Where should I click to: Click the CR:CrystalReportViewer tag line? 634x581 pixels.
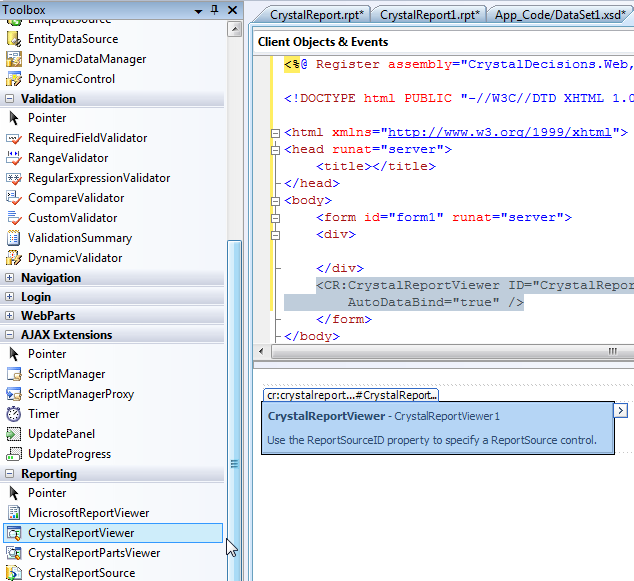pos(475,285)
